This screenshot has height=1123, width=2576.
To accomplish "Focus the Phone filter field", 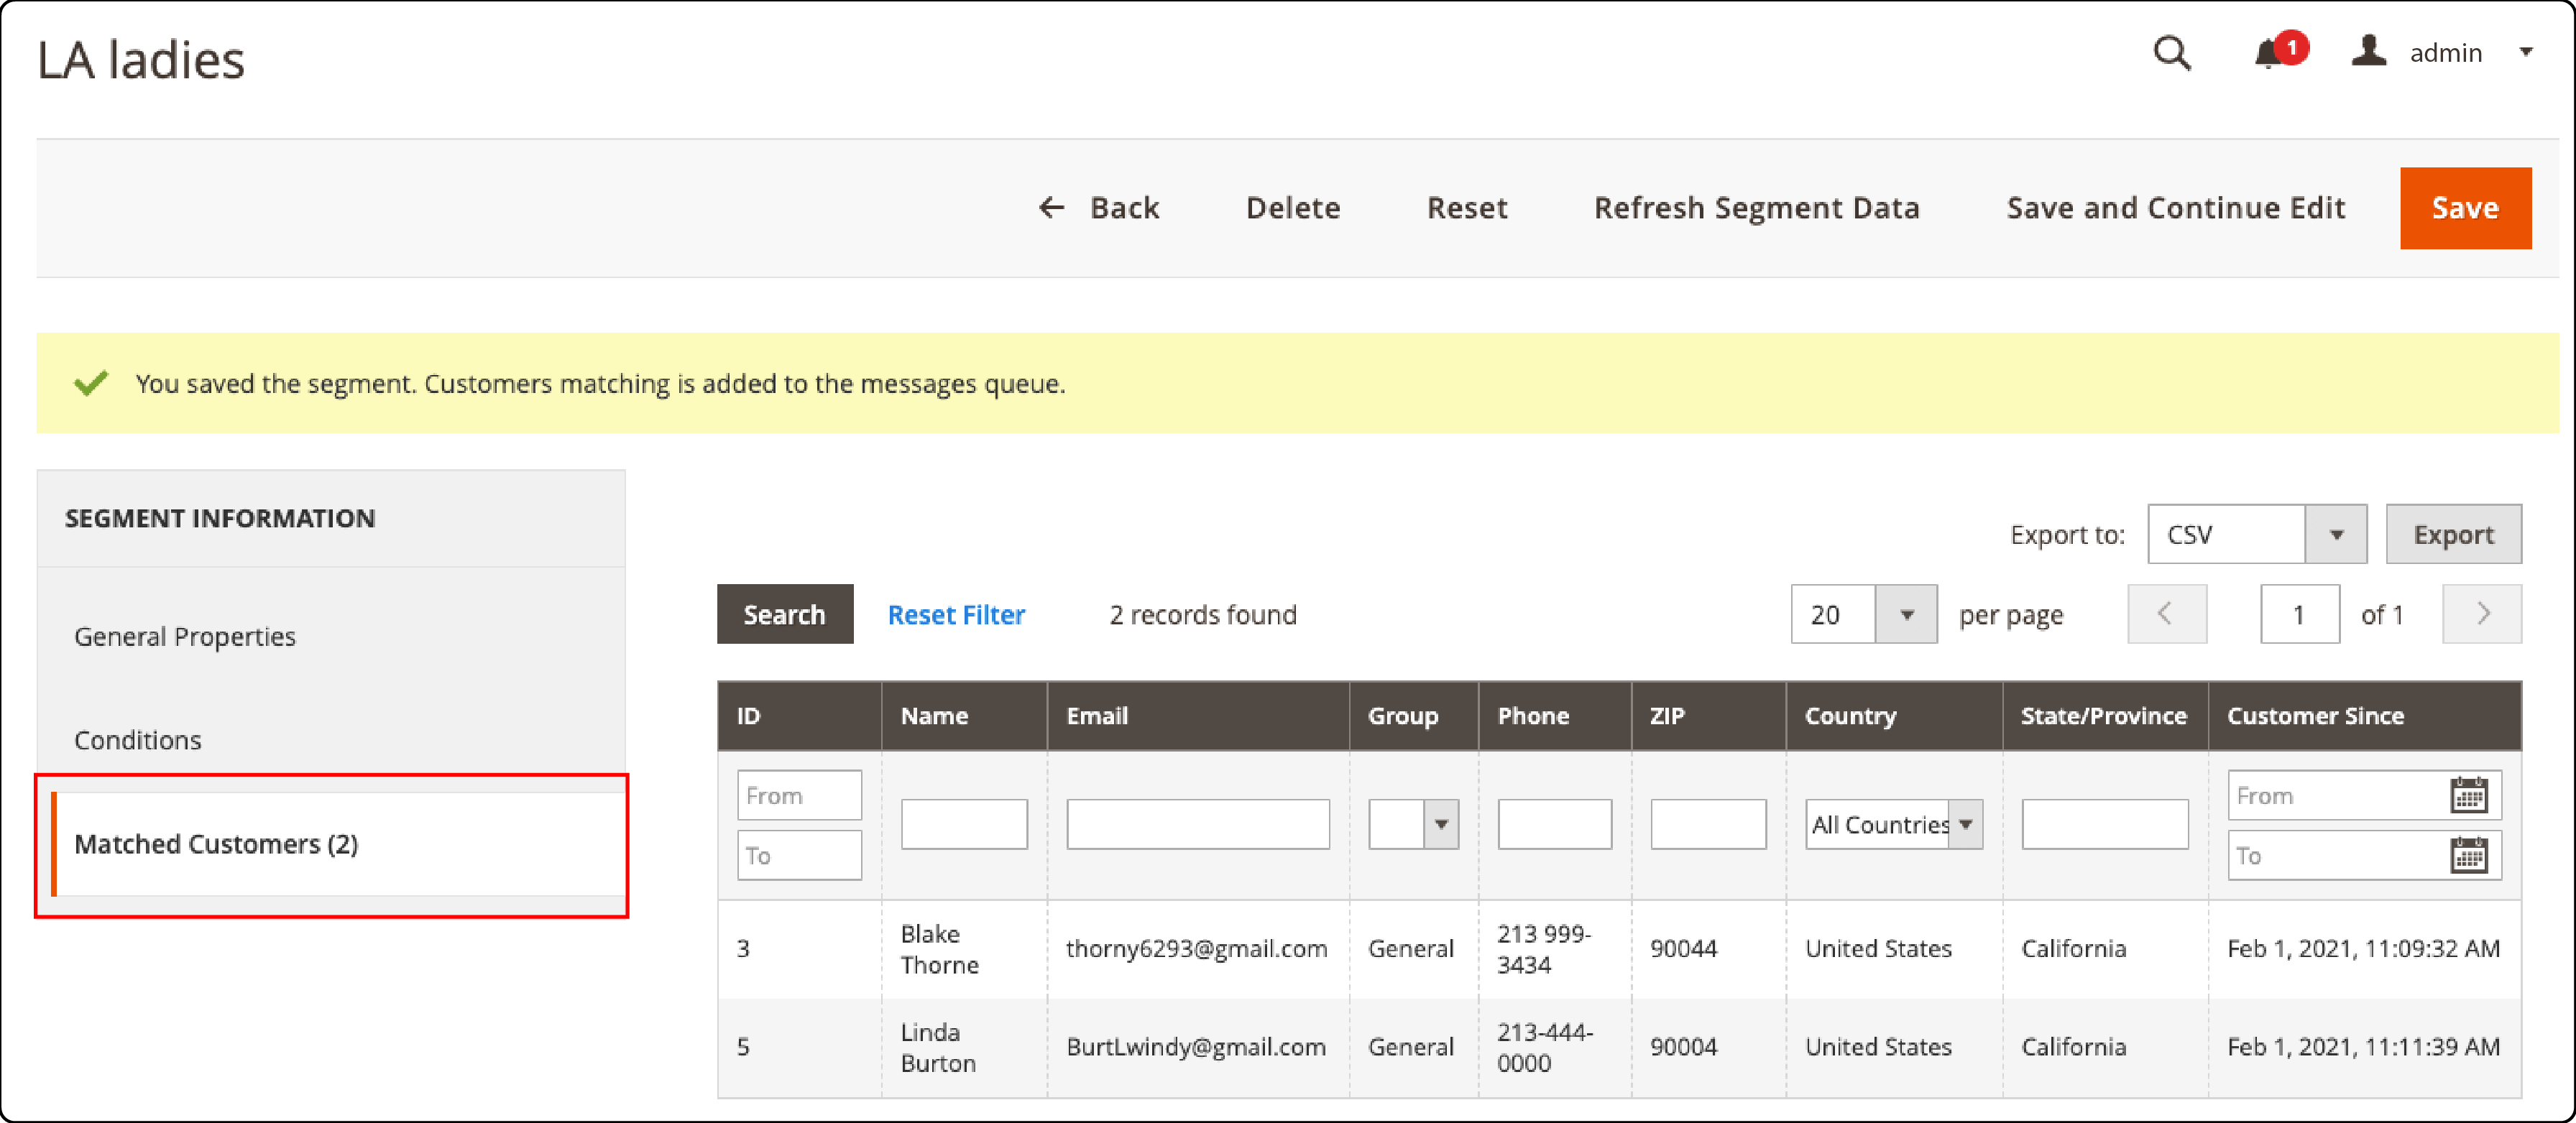I will coord(1554,824).
